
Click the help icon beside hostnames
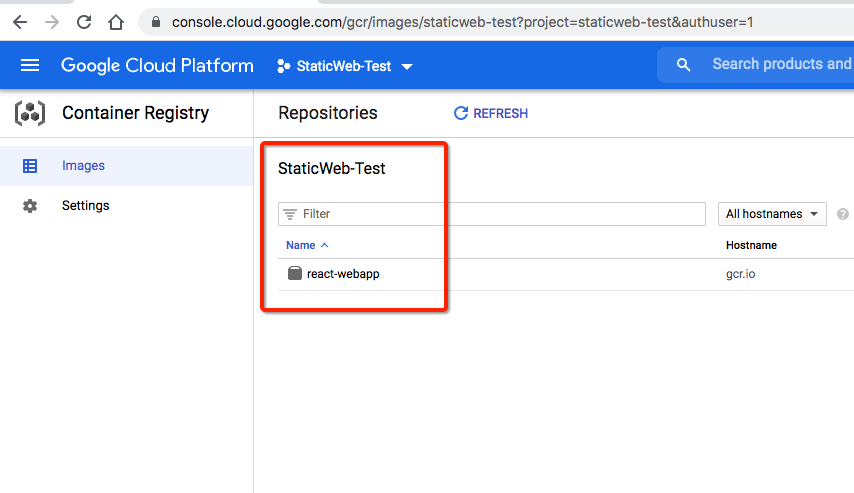(843, 214)
